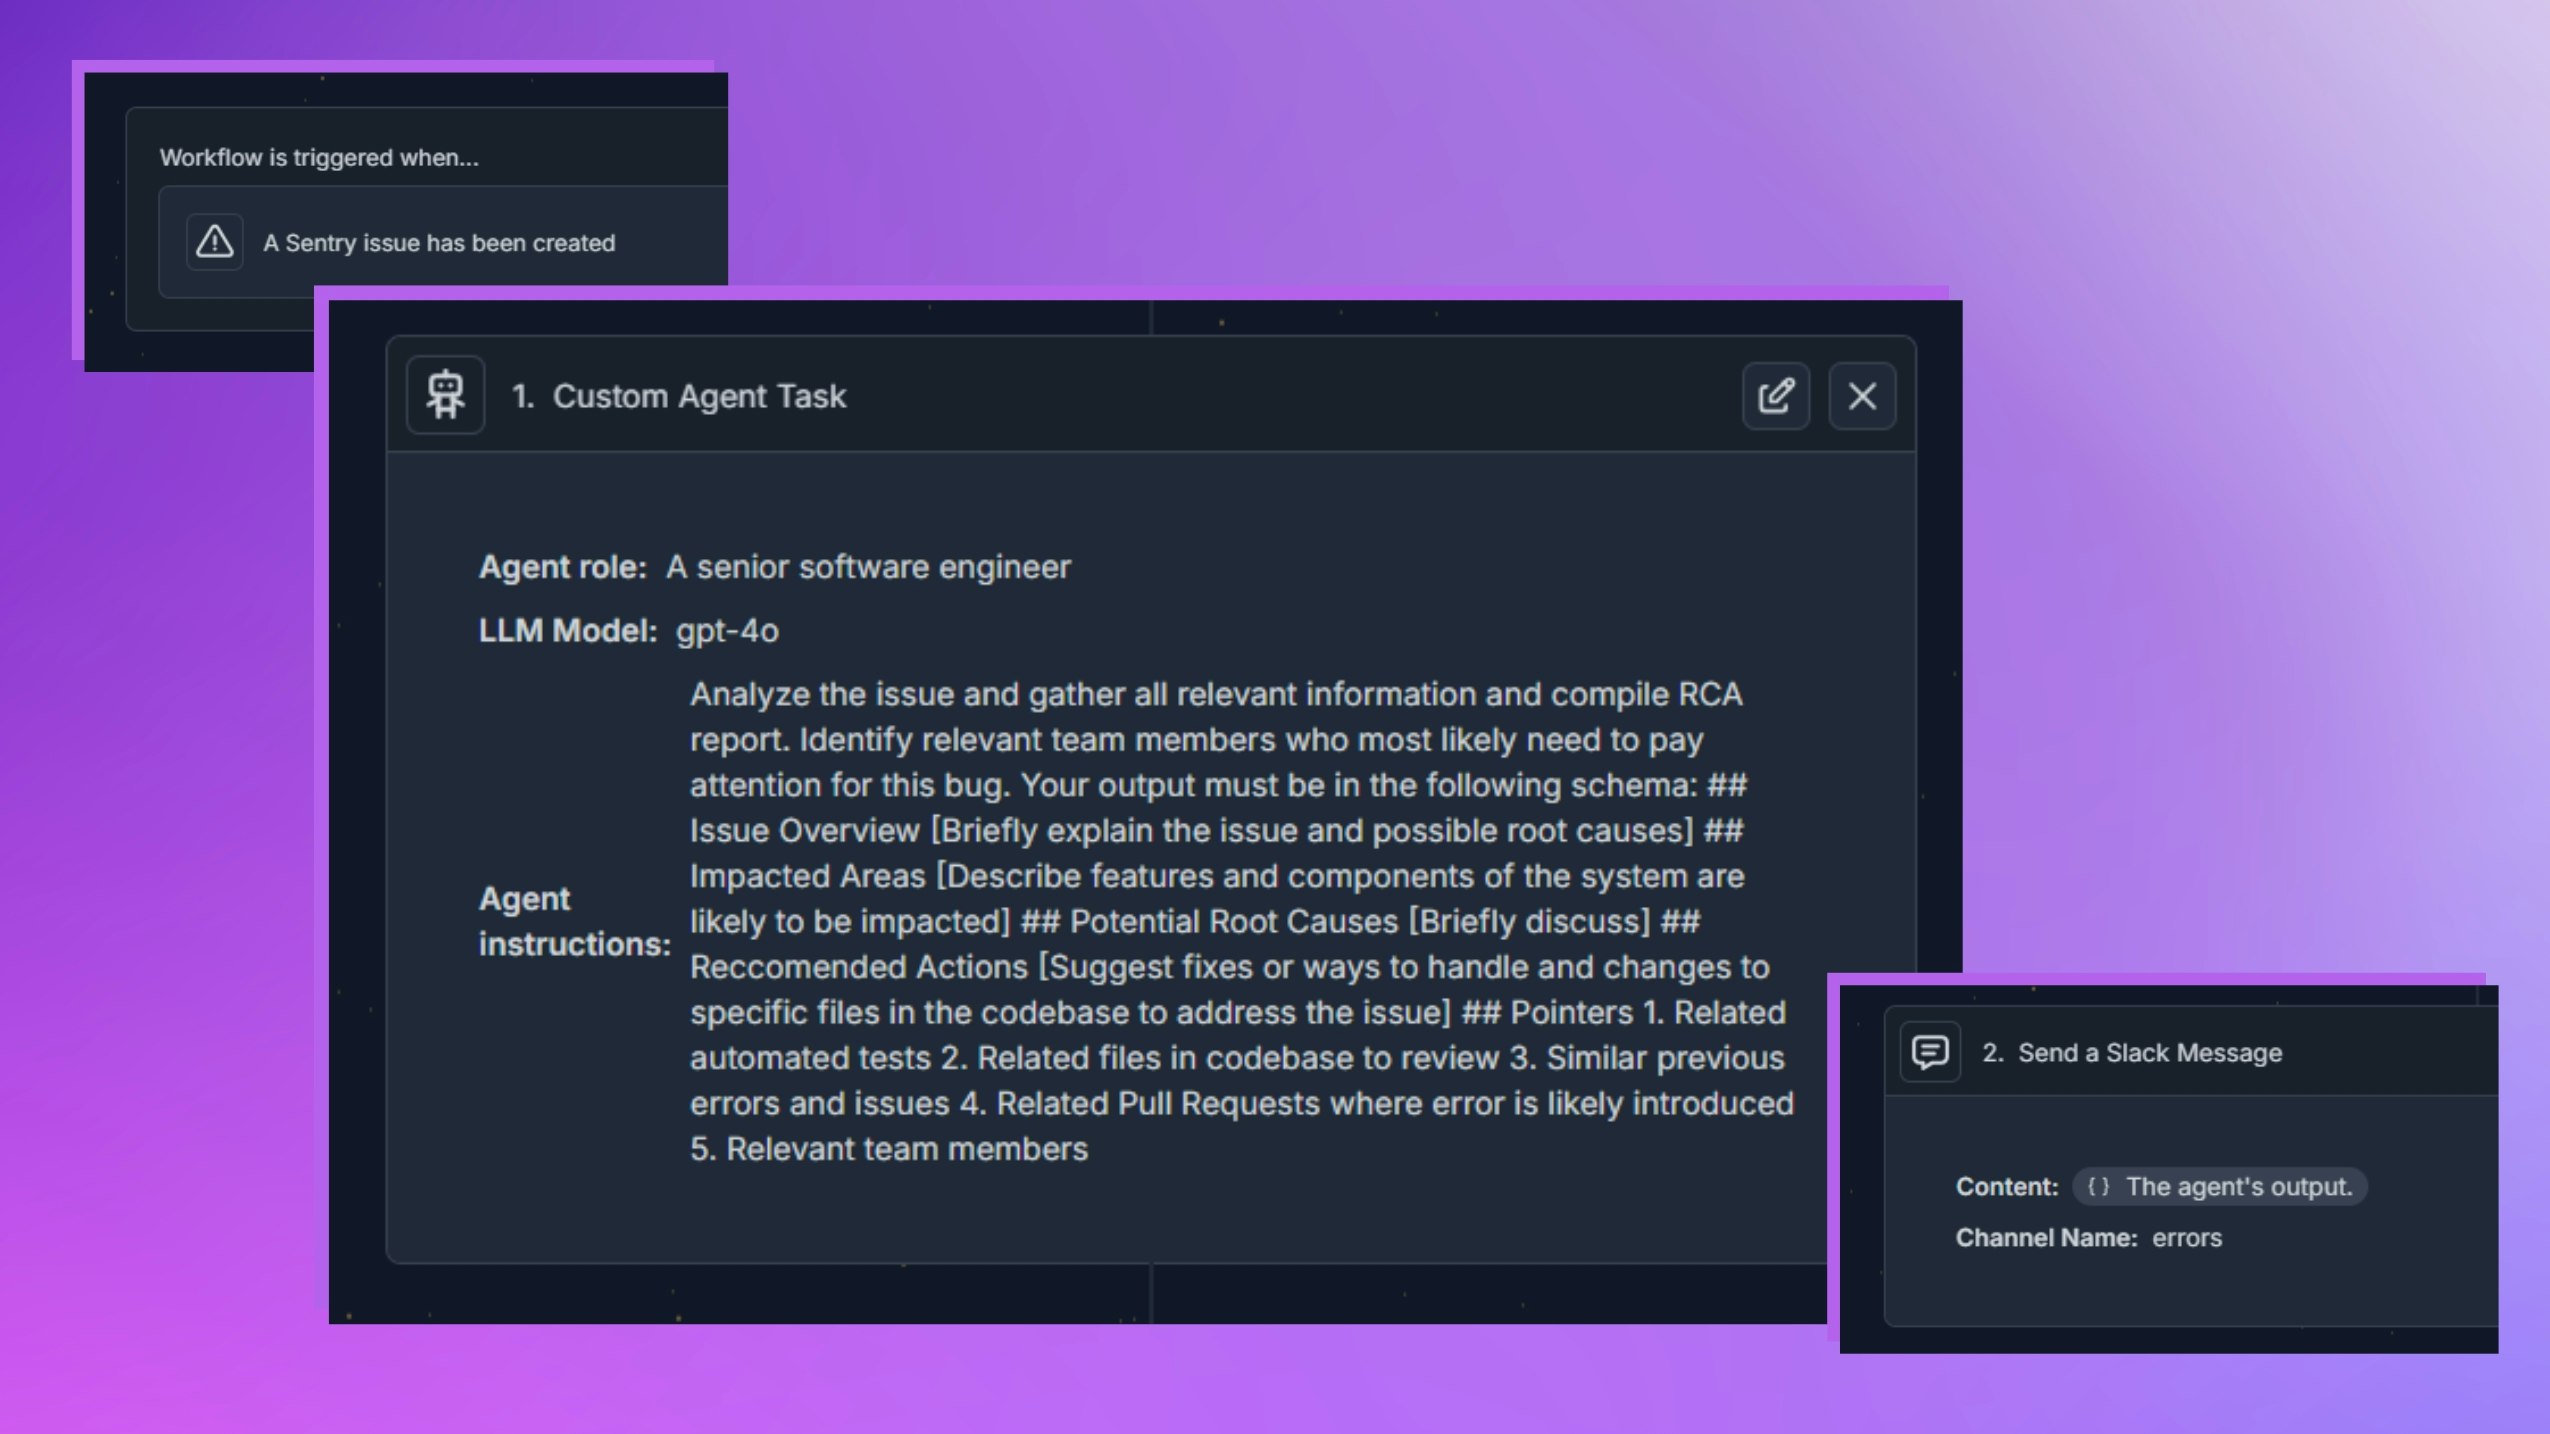Click the Slack message chat bubble icon
The height and width of the screenshot is (1434, 2550).
pos(1929,1052)
